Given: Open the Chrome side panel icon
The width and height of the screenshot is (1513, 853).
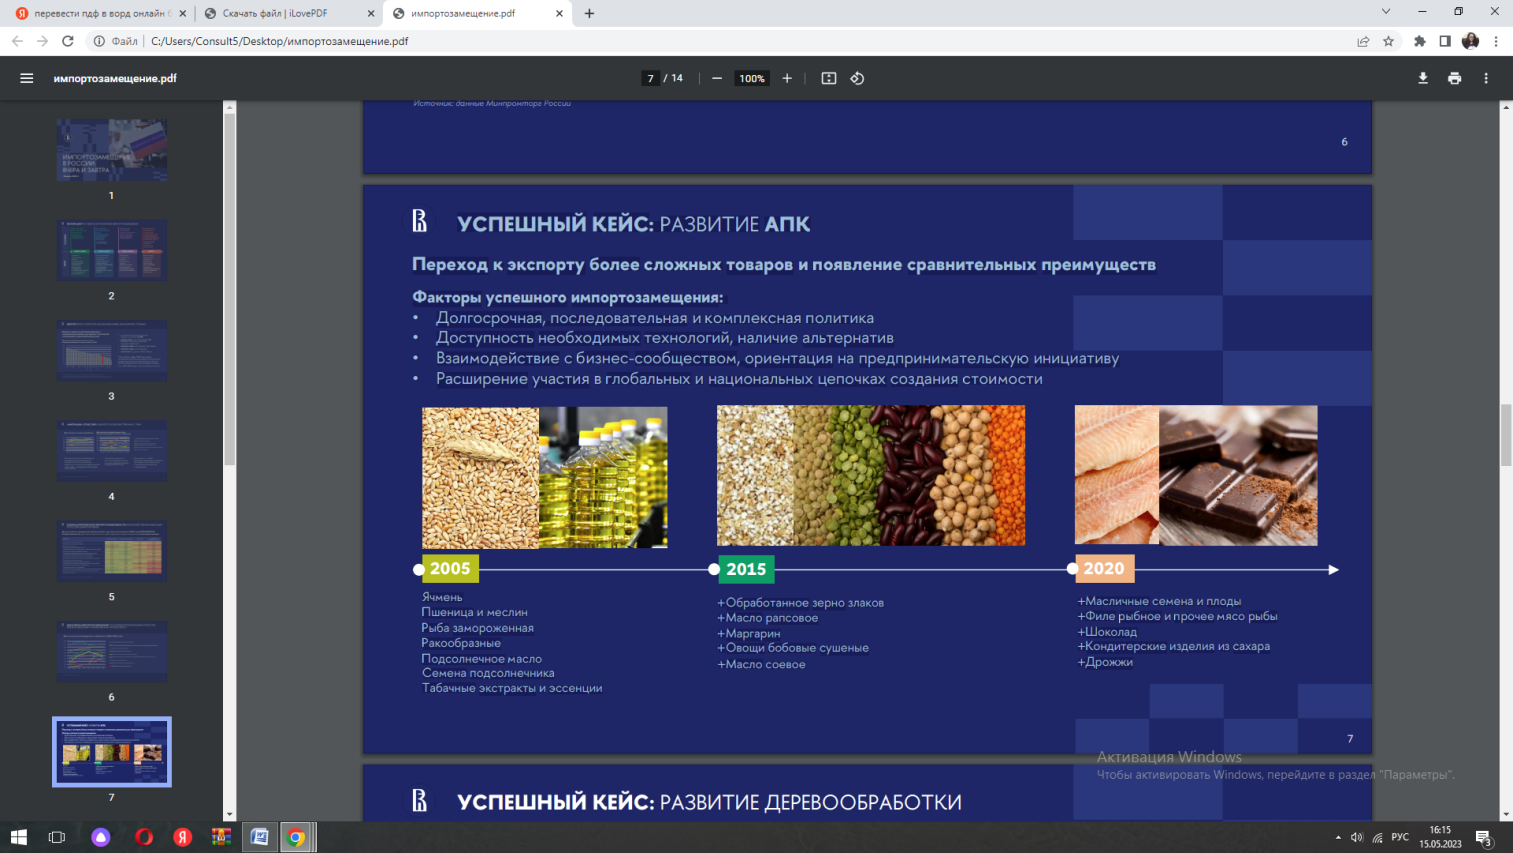Looking at the screenshot, I should click(1445, 41).
